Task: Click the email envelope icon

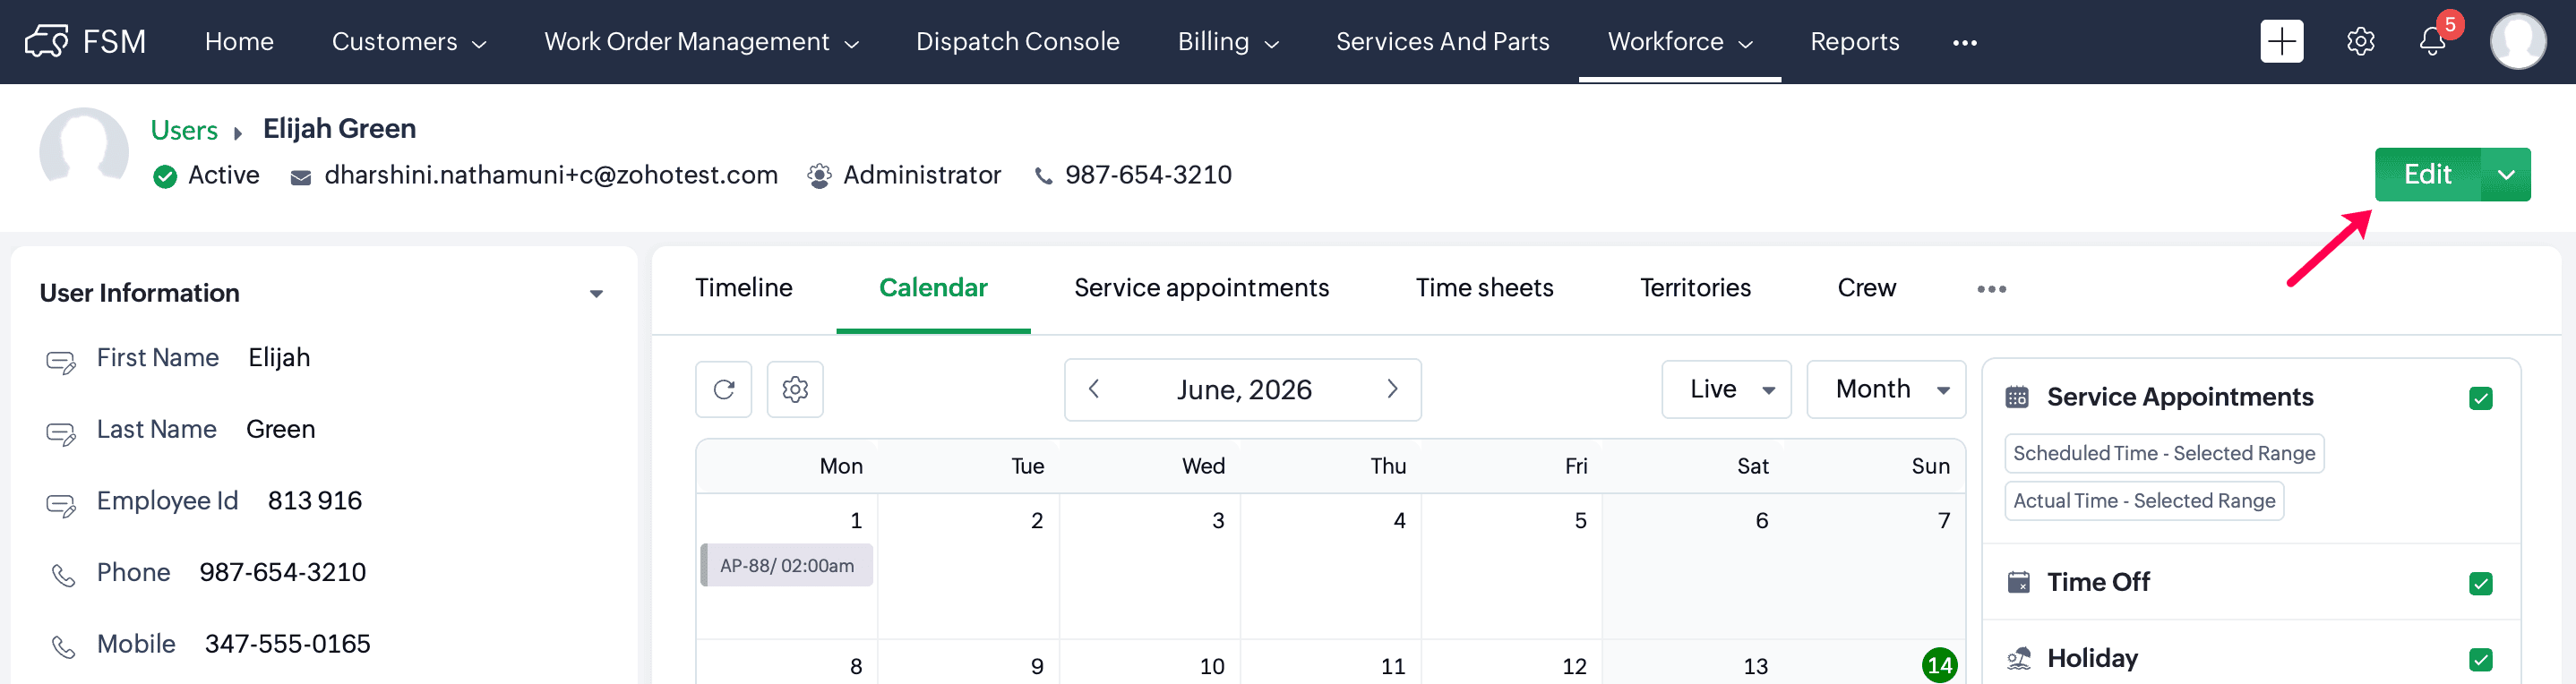Action: [x=300, y=177]
